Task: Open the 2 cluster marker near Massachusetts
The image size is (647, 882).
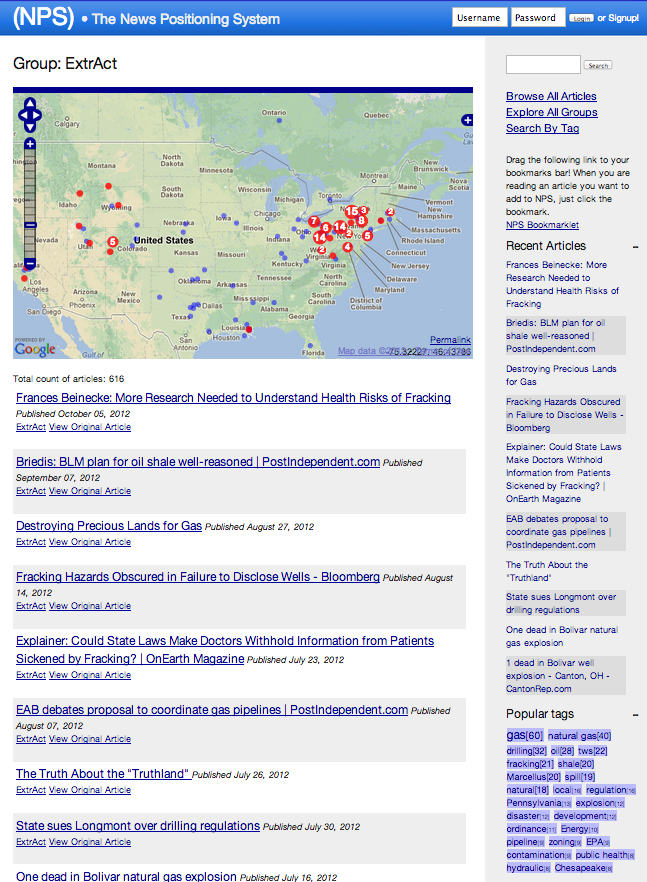Action: [x=390, y=212]
